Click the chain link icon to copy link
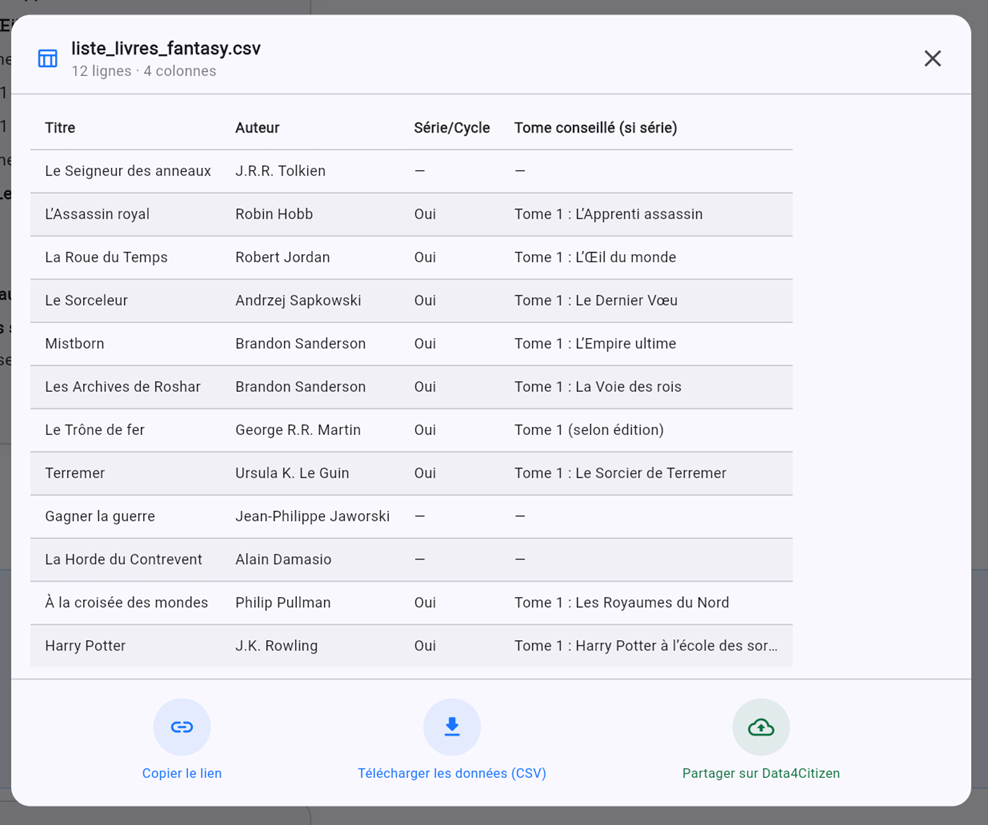 (181, 727)
